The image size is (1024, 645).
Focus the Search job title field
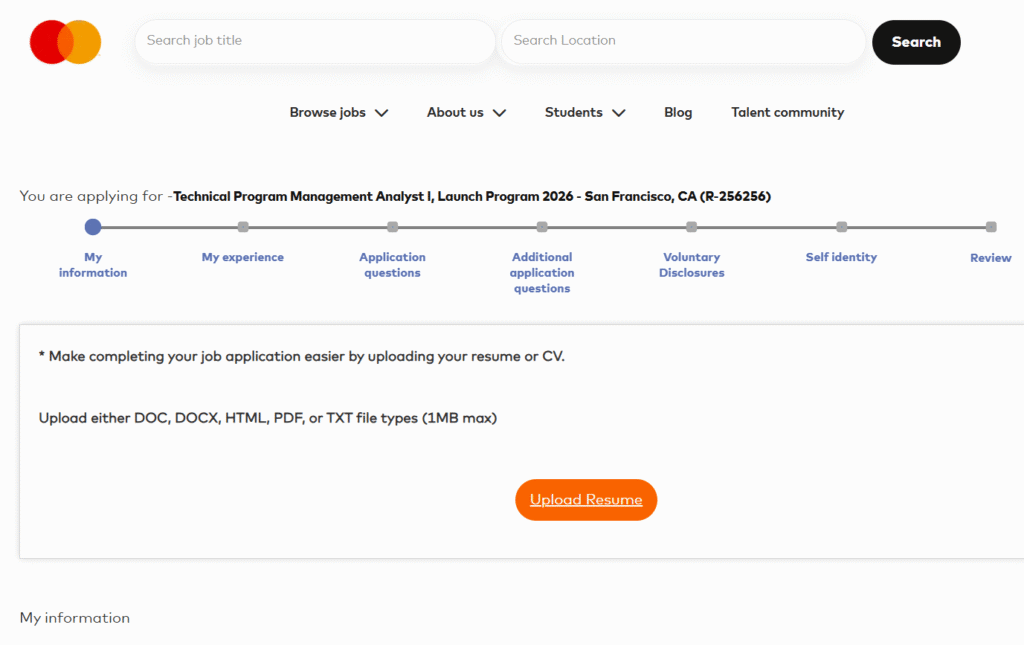click(315, 40)
